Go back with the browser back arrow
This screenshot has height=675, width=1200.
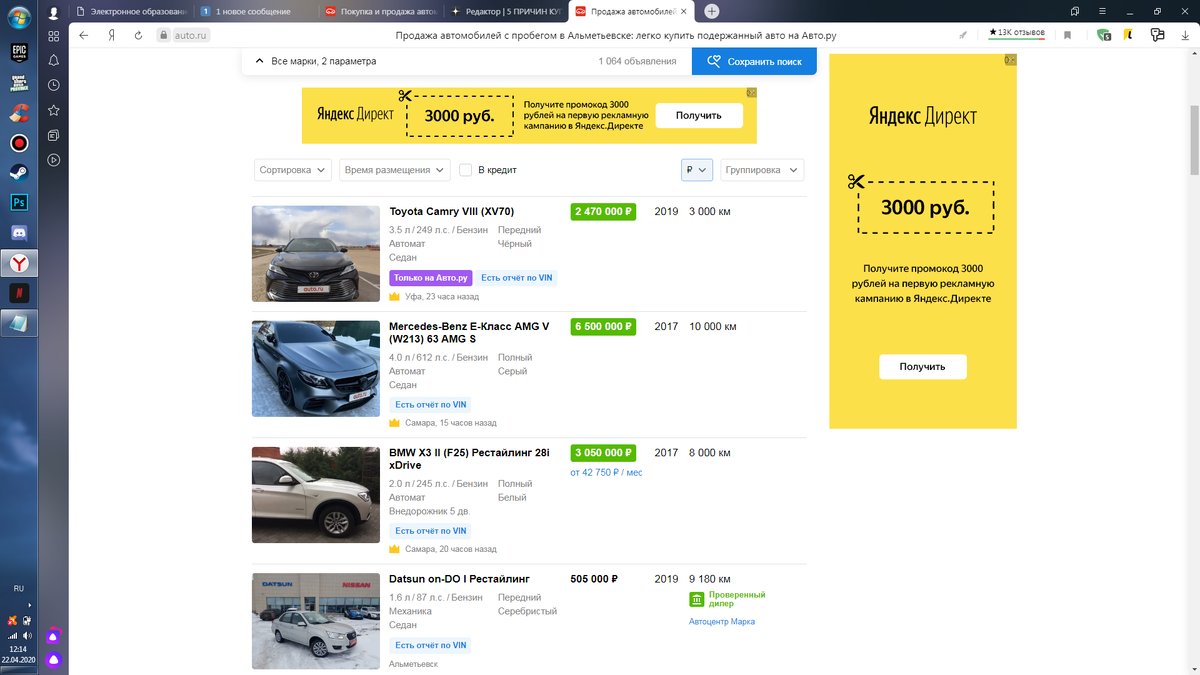(84, 35)
